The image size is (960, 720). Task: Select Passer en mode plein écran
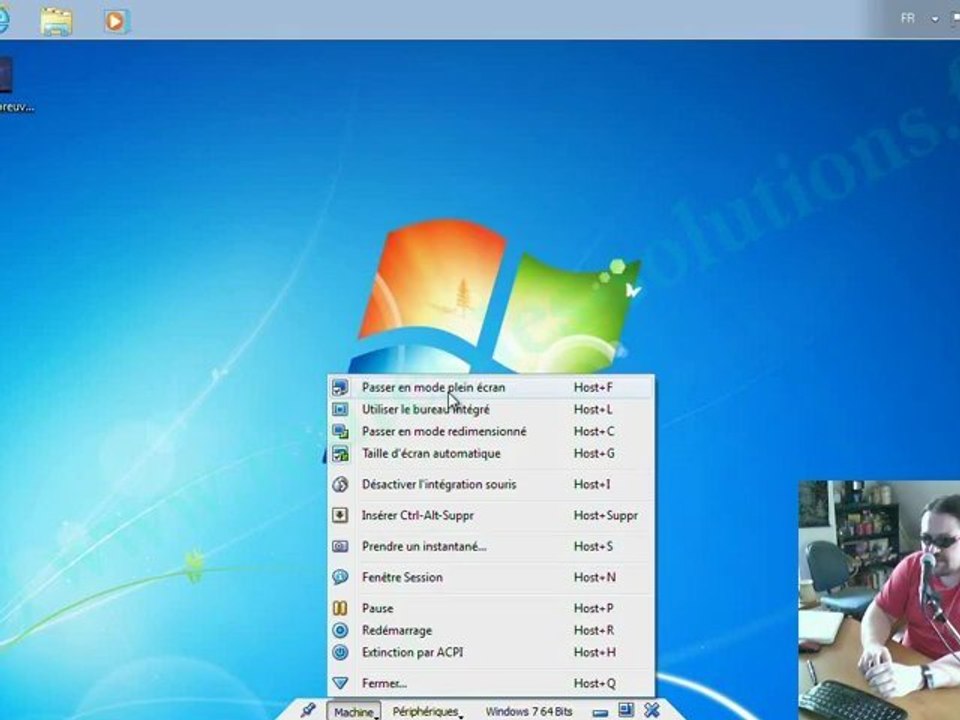coord(491,387)
